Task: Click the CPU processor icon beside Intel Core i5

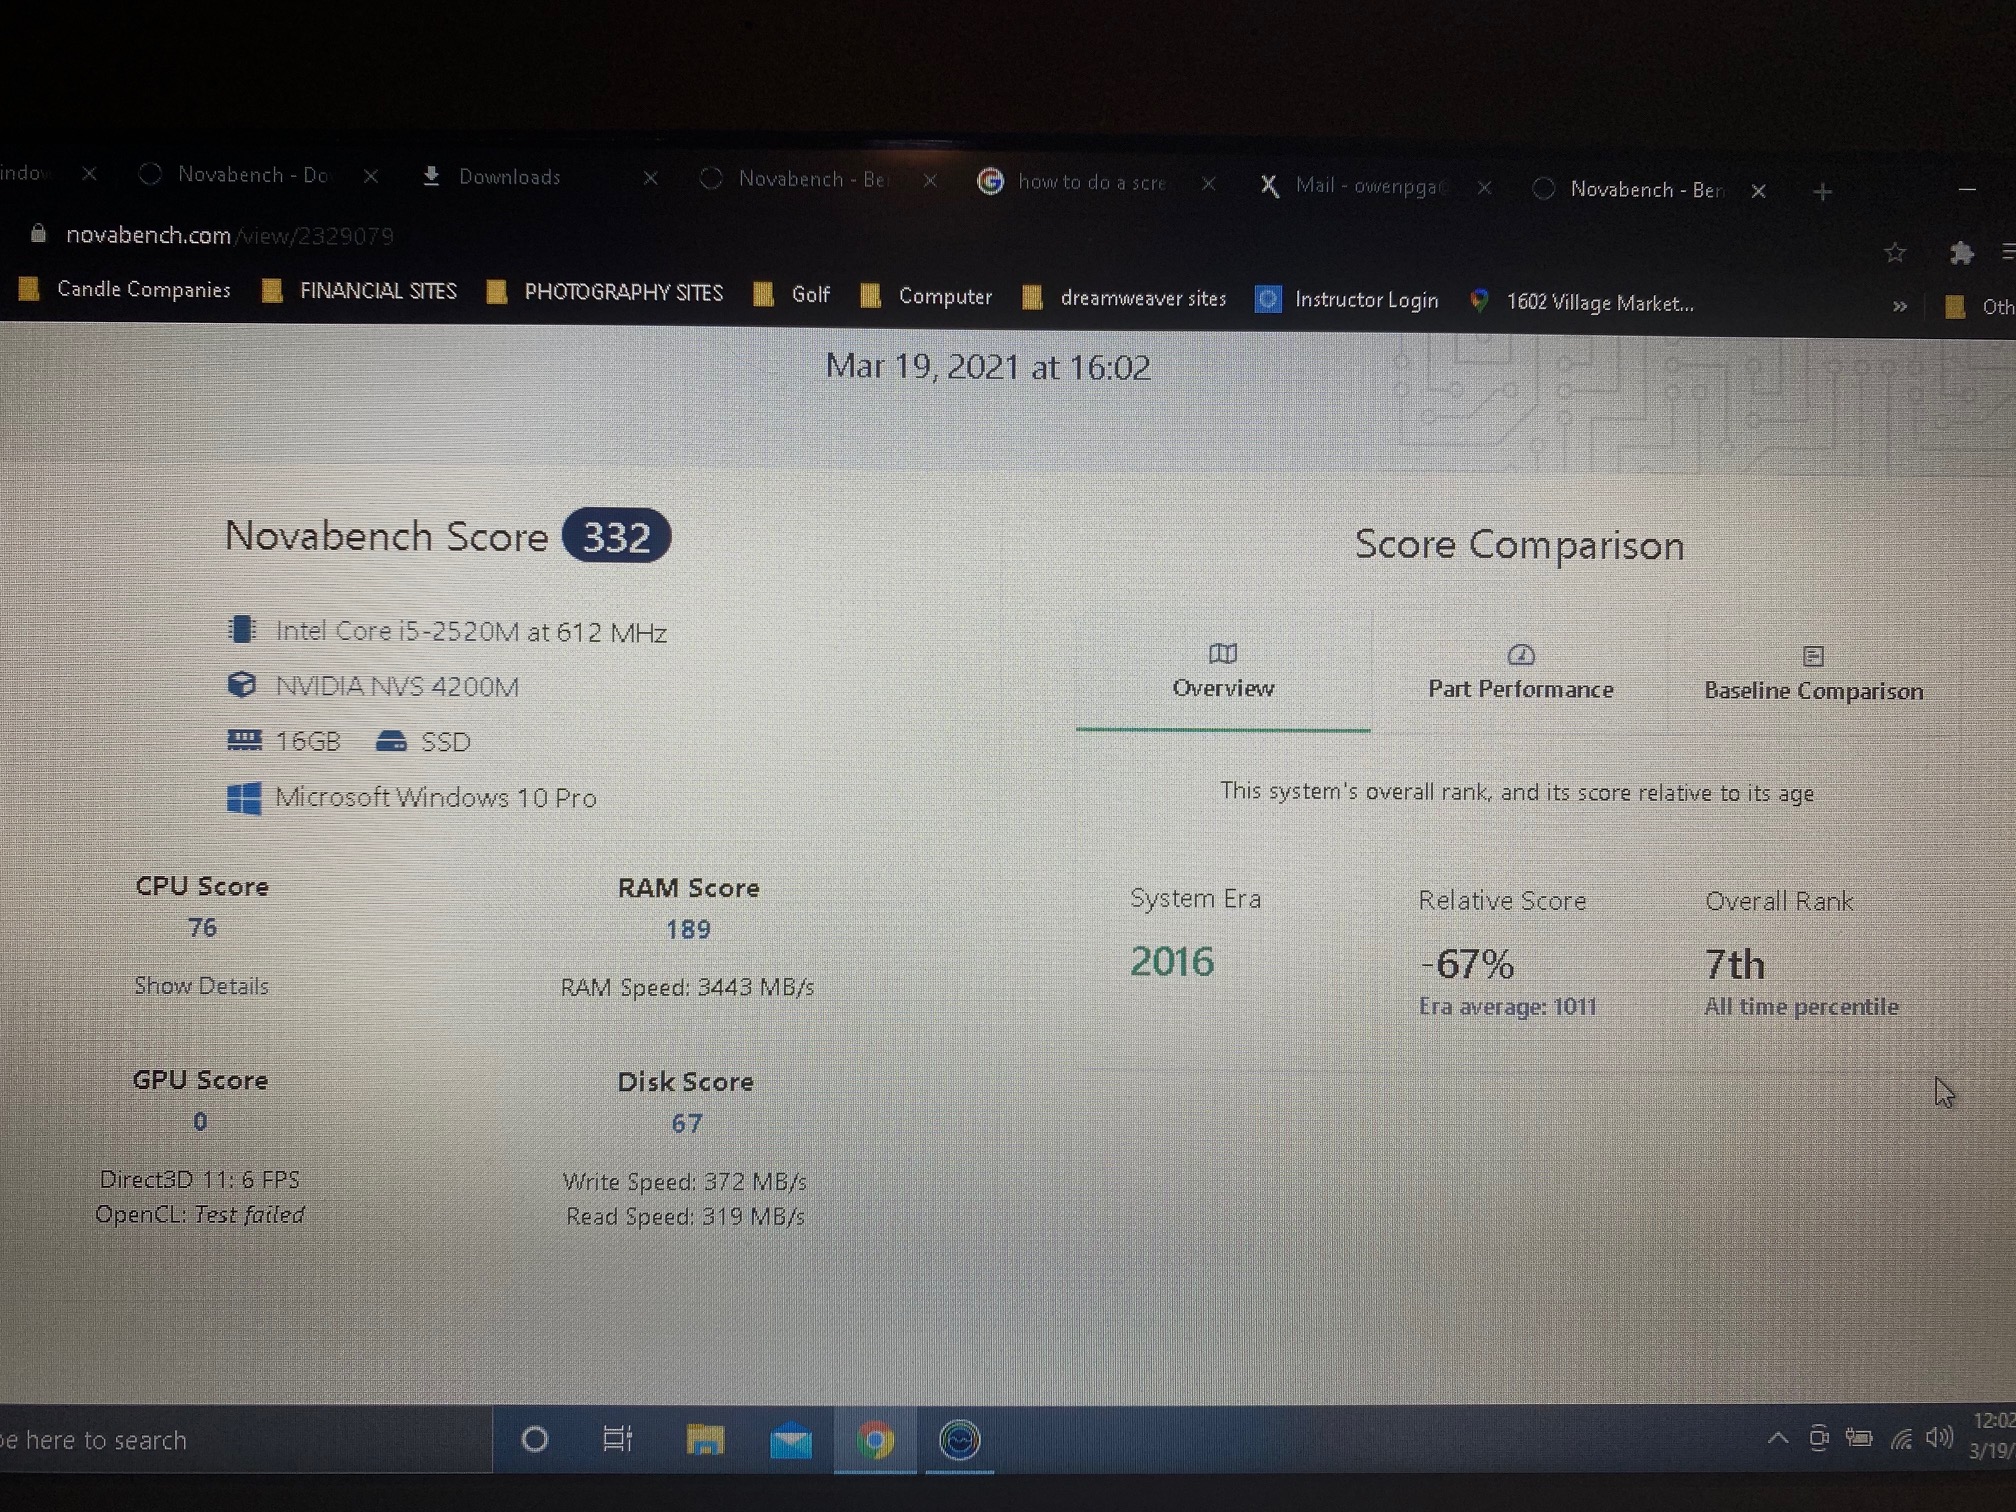Action: [242, 629]
